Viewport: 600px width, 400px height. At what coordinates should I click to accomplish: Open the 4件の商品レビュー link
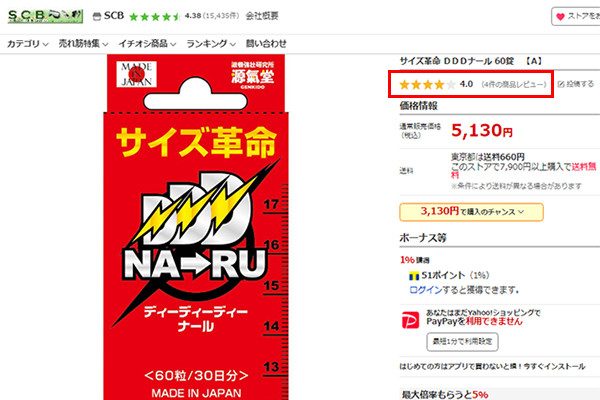pyautogui.click(x=514, y=84)
